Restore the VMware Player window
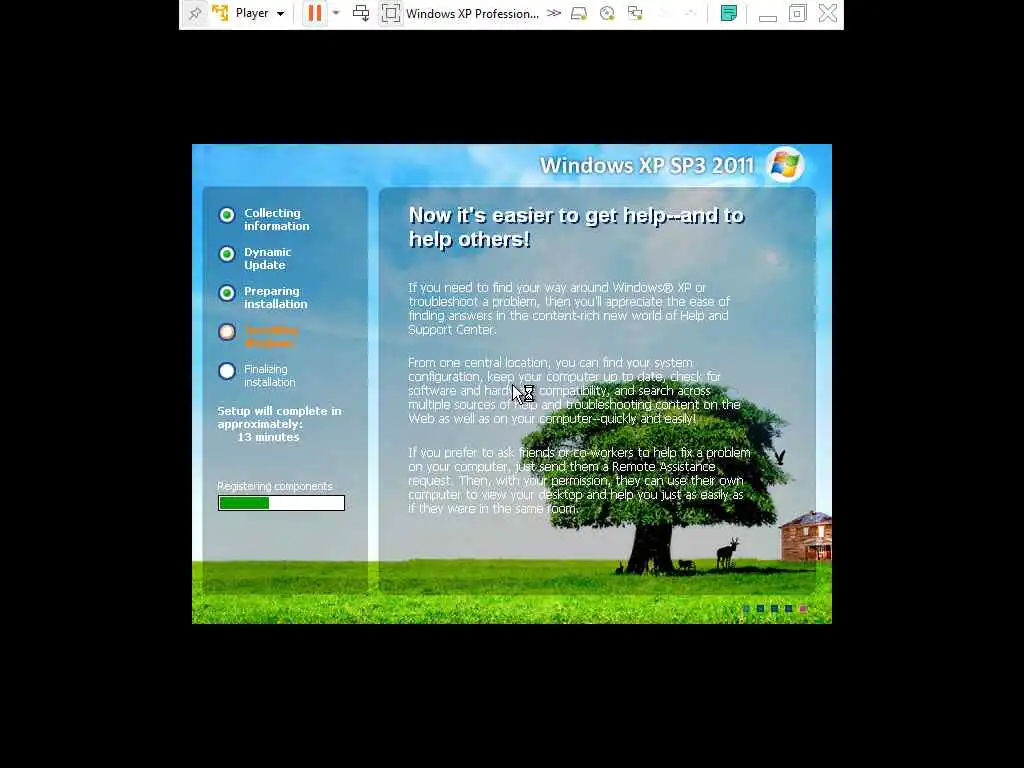 [797, 13]
